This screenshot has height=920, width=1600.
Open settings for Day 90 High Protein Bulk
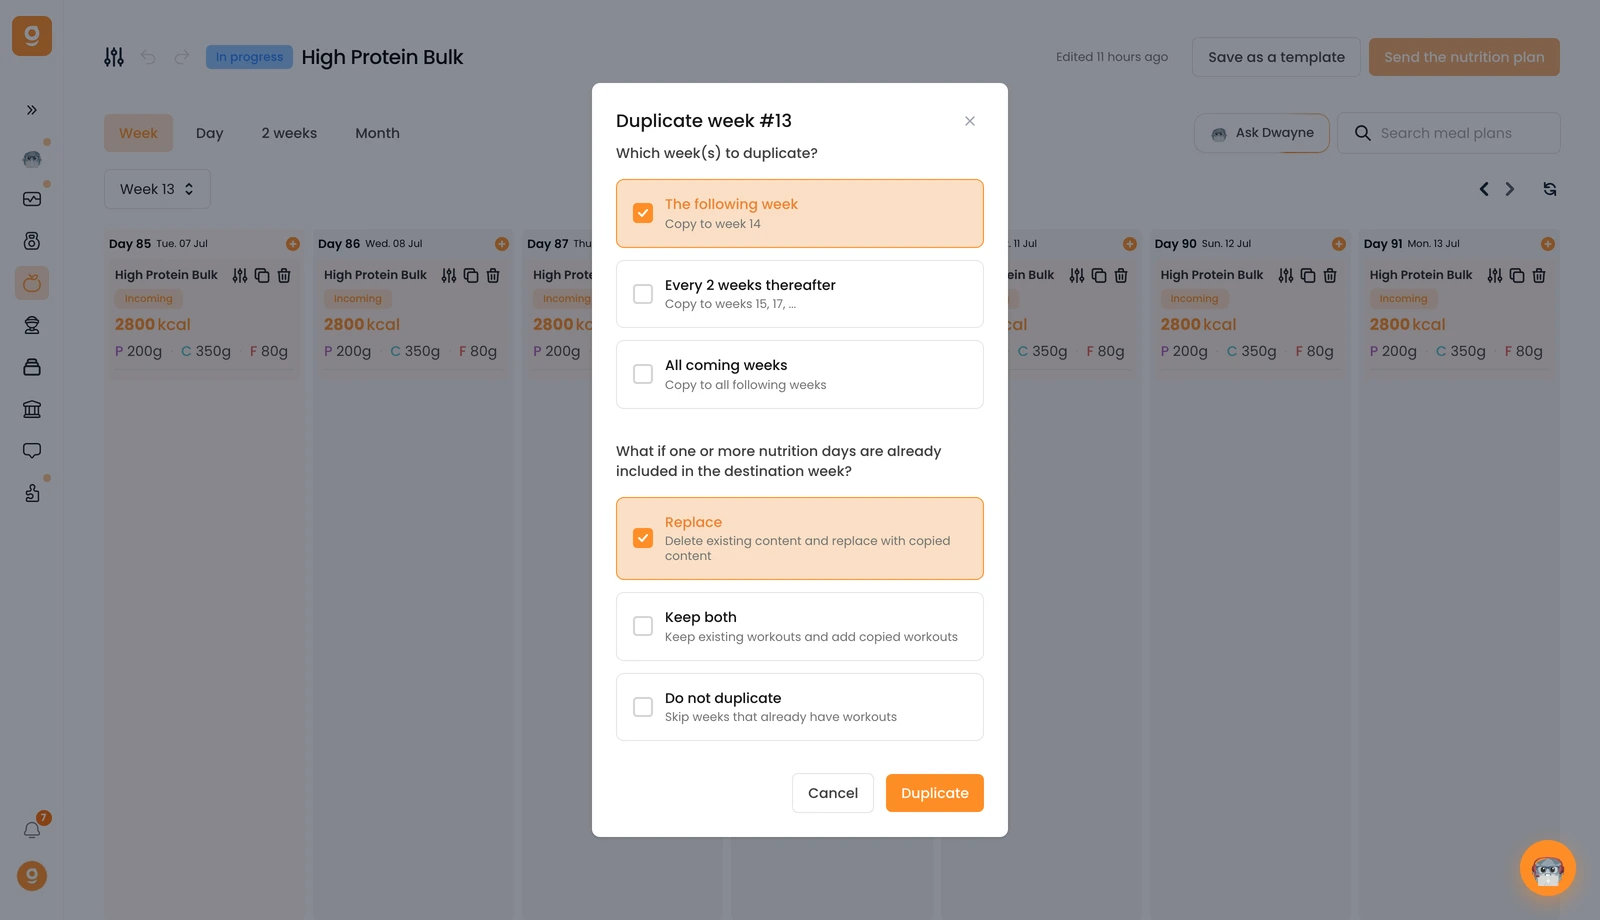(1286, 275)
